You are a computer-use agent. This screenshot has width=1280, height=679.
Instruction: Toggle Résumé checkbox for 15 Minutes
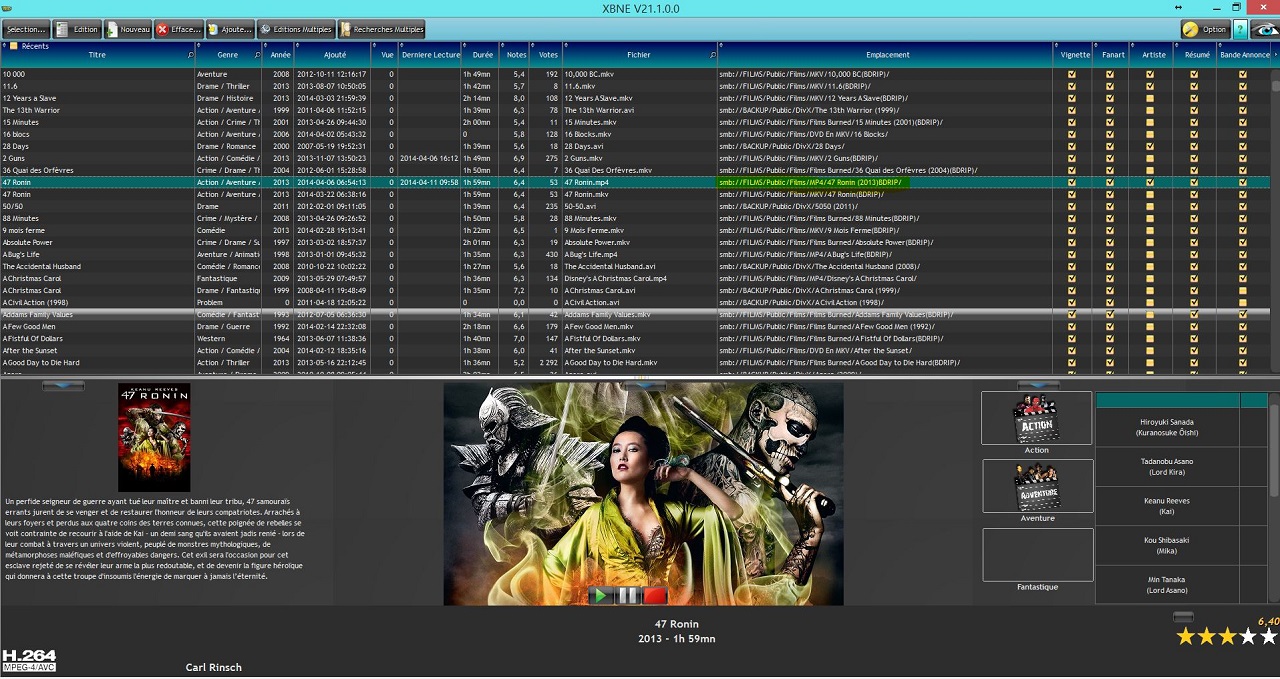tap(1194, 122)
